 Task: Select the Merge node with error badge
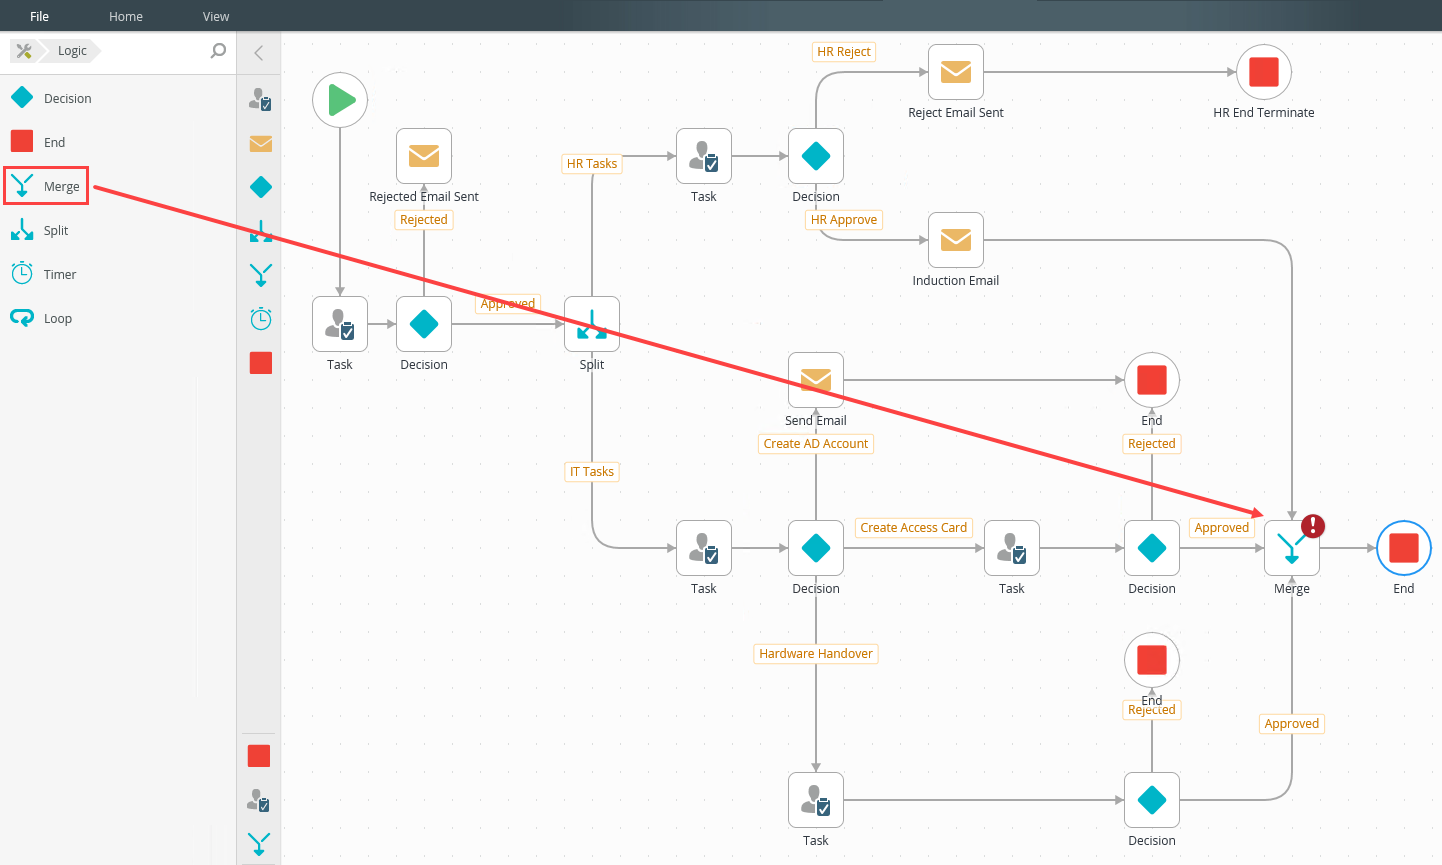pyautogui.click(x=1291, y=548)
